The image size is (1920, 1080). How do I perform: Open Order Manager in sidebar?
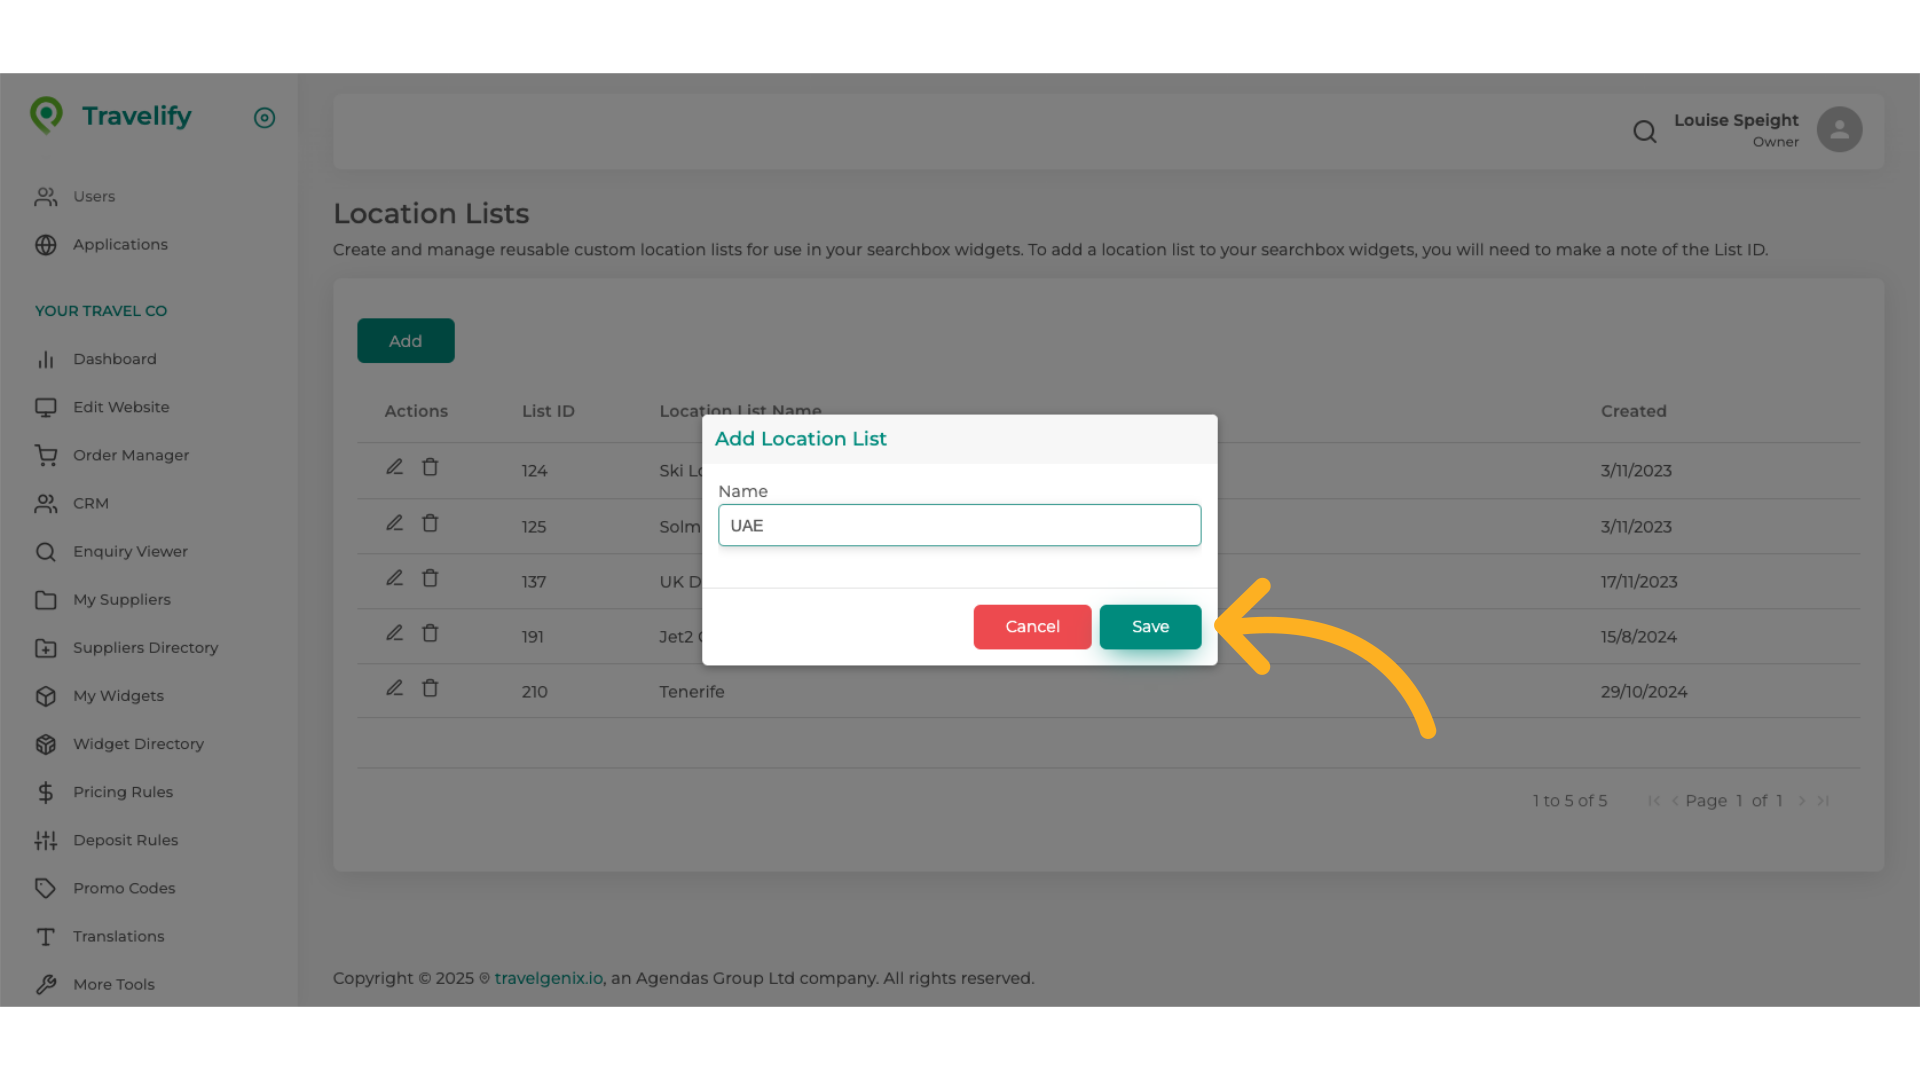(130, 455)
